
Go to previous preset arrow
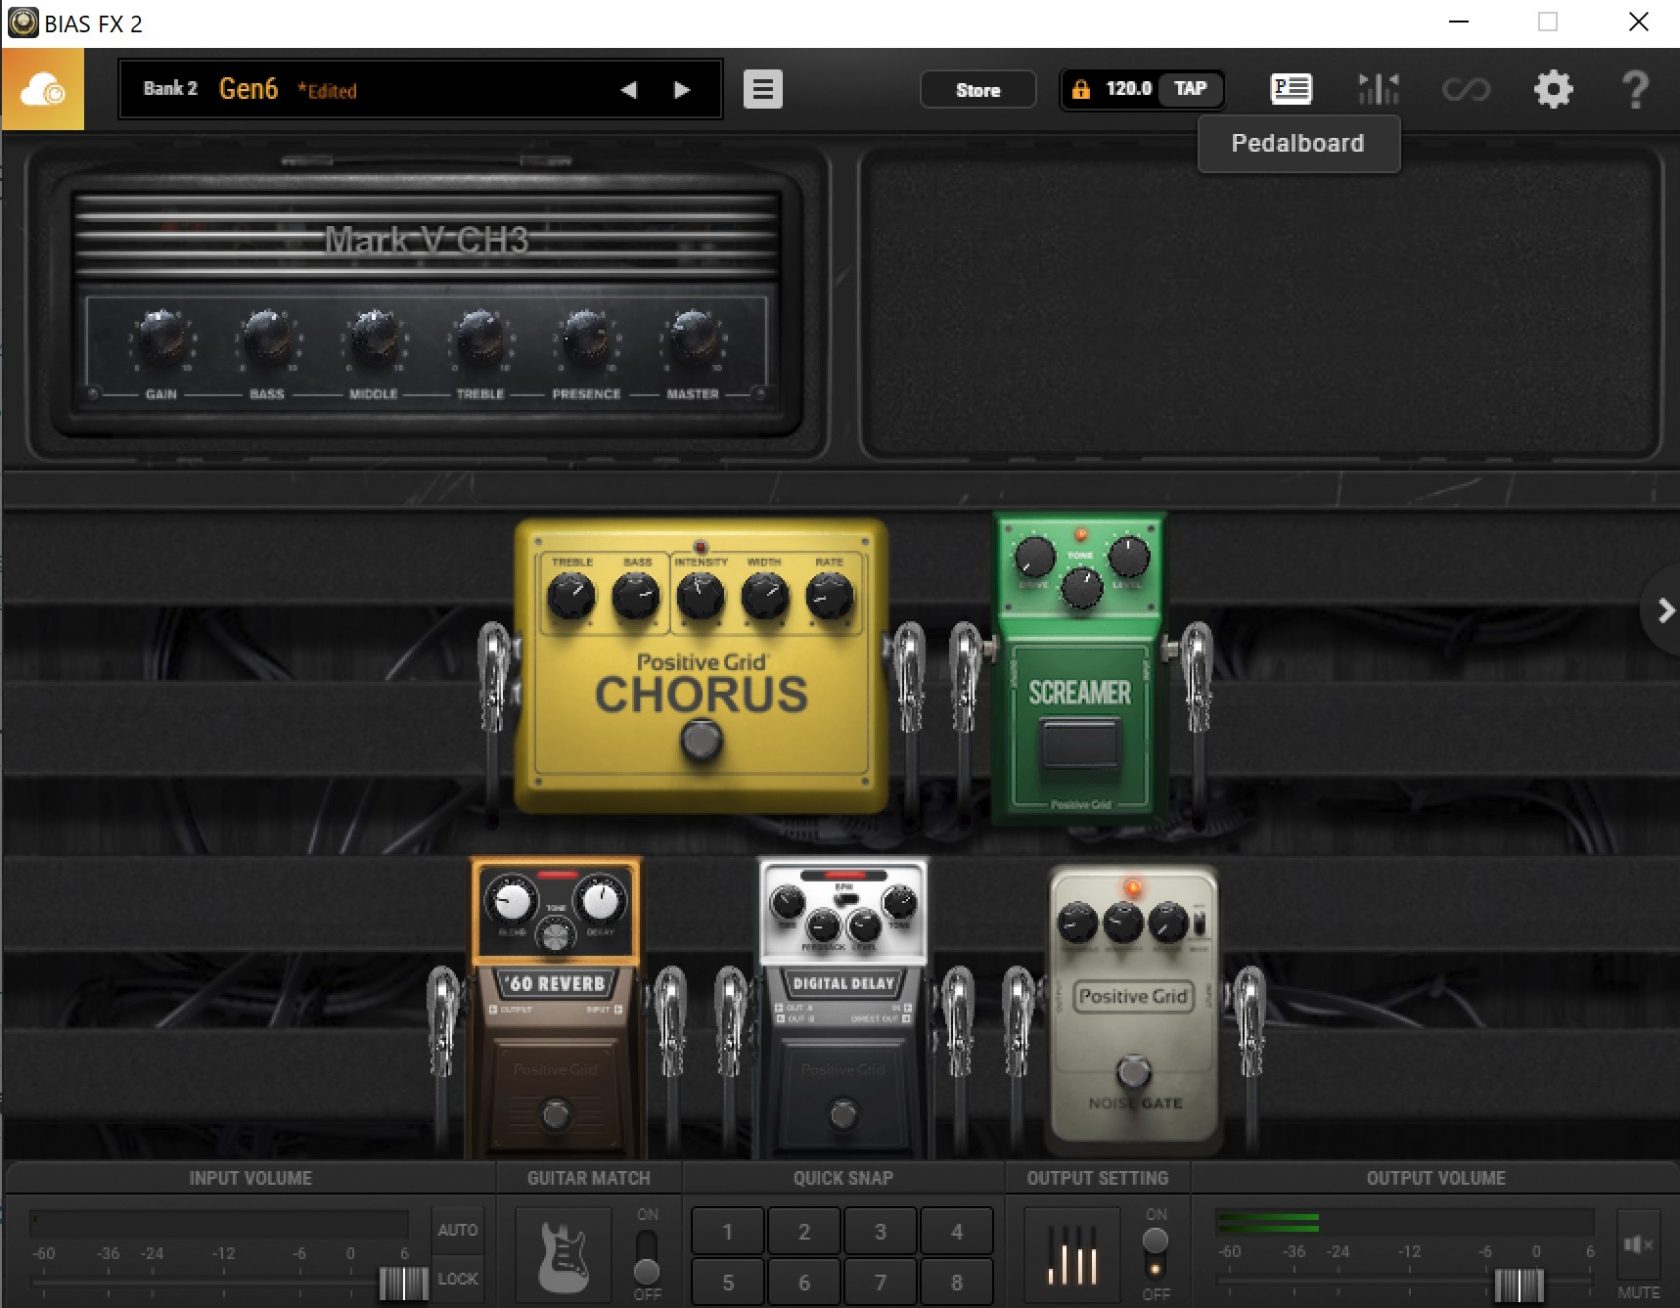pyautogui.click(x=628, y=90)
